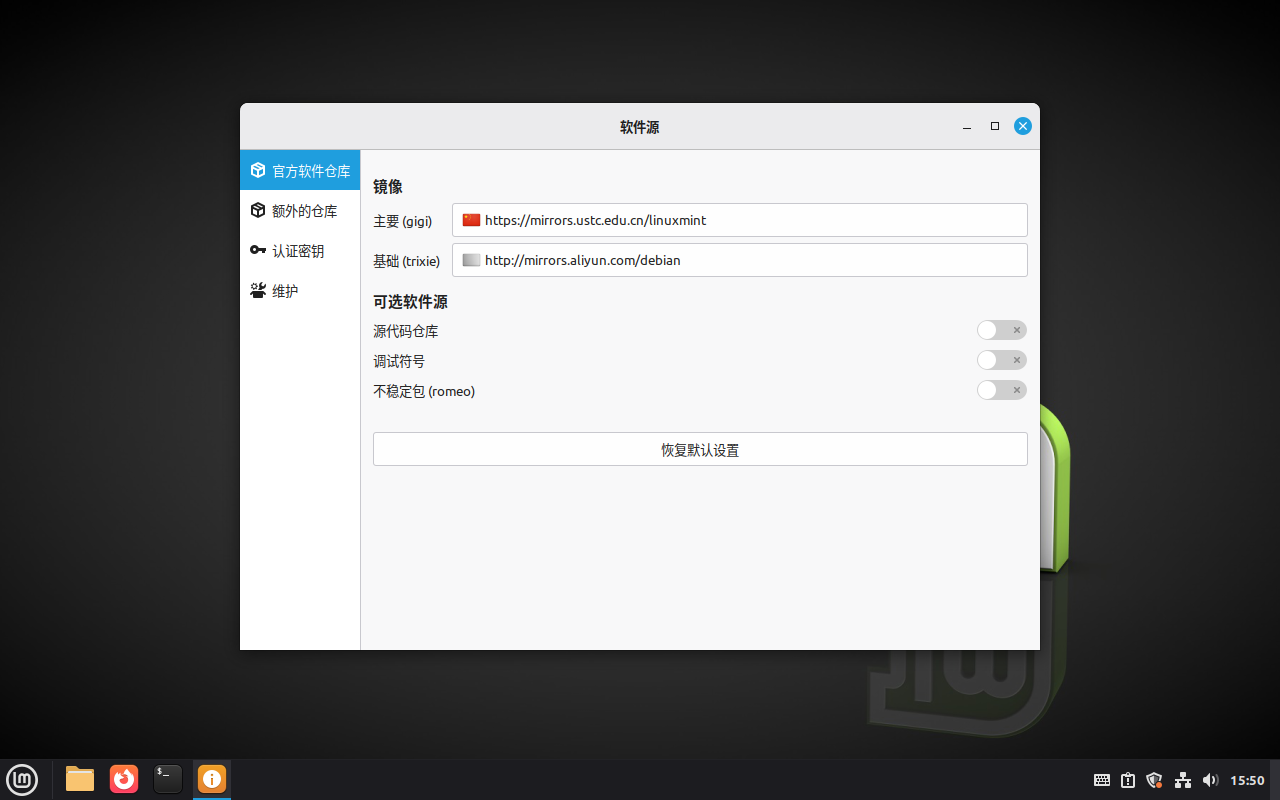This screenshot has width=1280, height=800.
Task: Close the 软件源 window
Action: [1022, 126]
